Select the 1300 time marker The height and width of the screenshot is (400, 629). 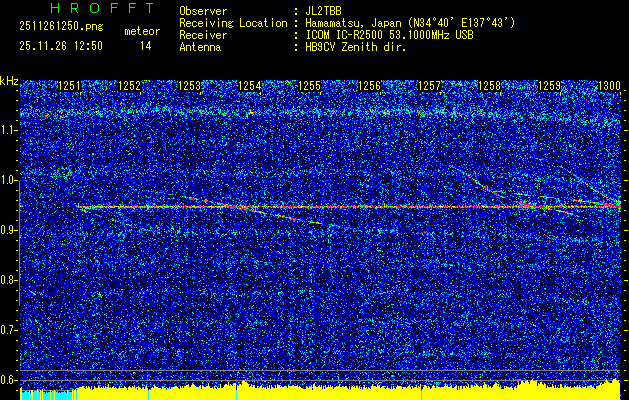point(609,87)
